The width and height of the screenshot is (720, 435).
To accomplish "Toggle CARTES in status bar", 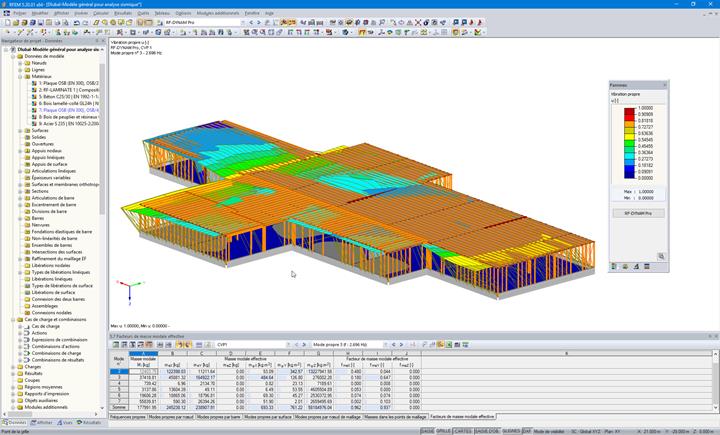I will point(462,431).
